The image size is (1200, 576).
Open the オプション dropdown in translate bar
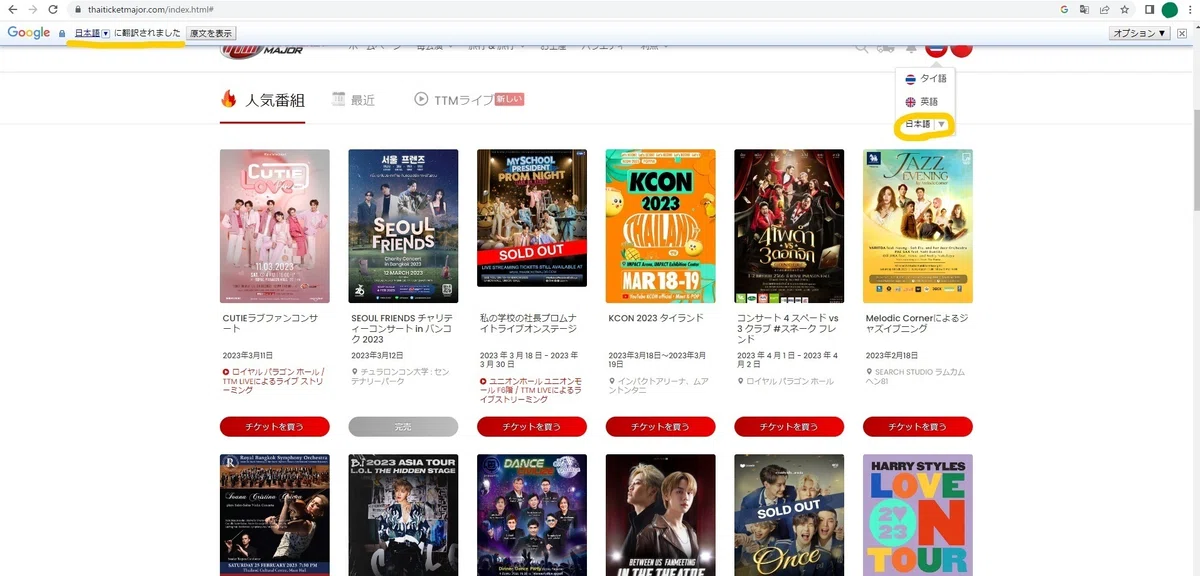1140,33
